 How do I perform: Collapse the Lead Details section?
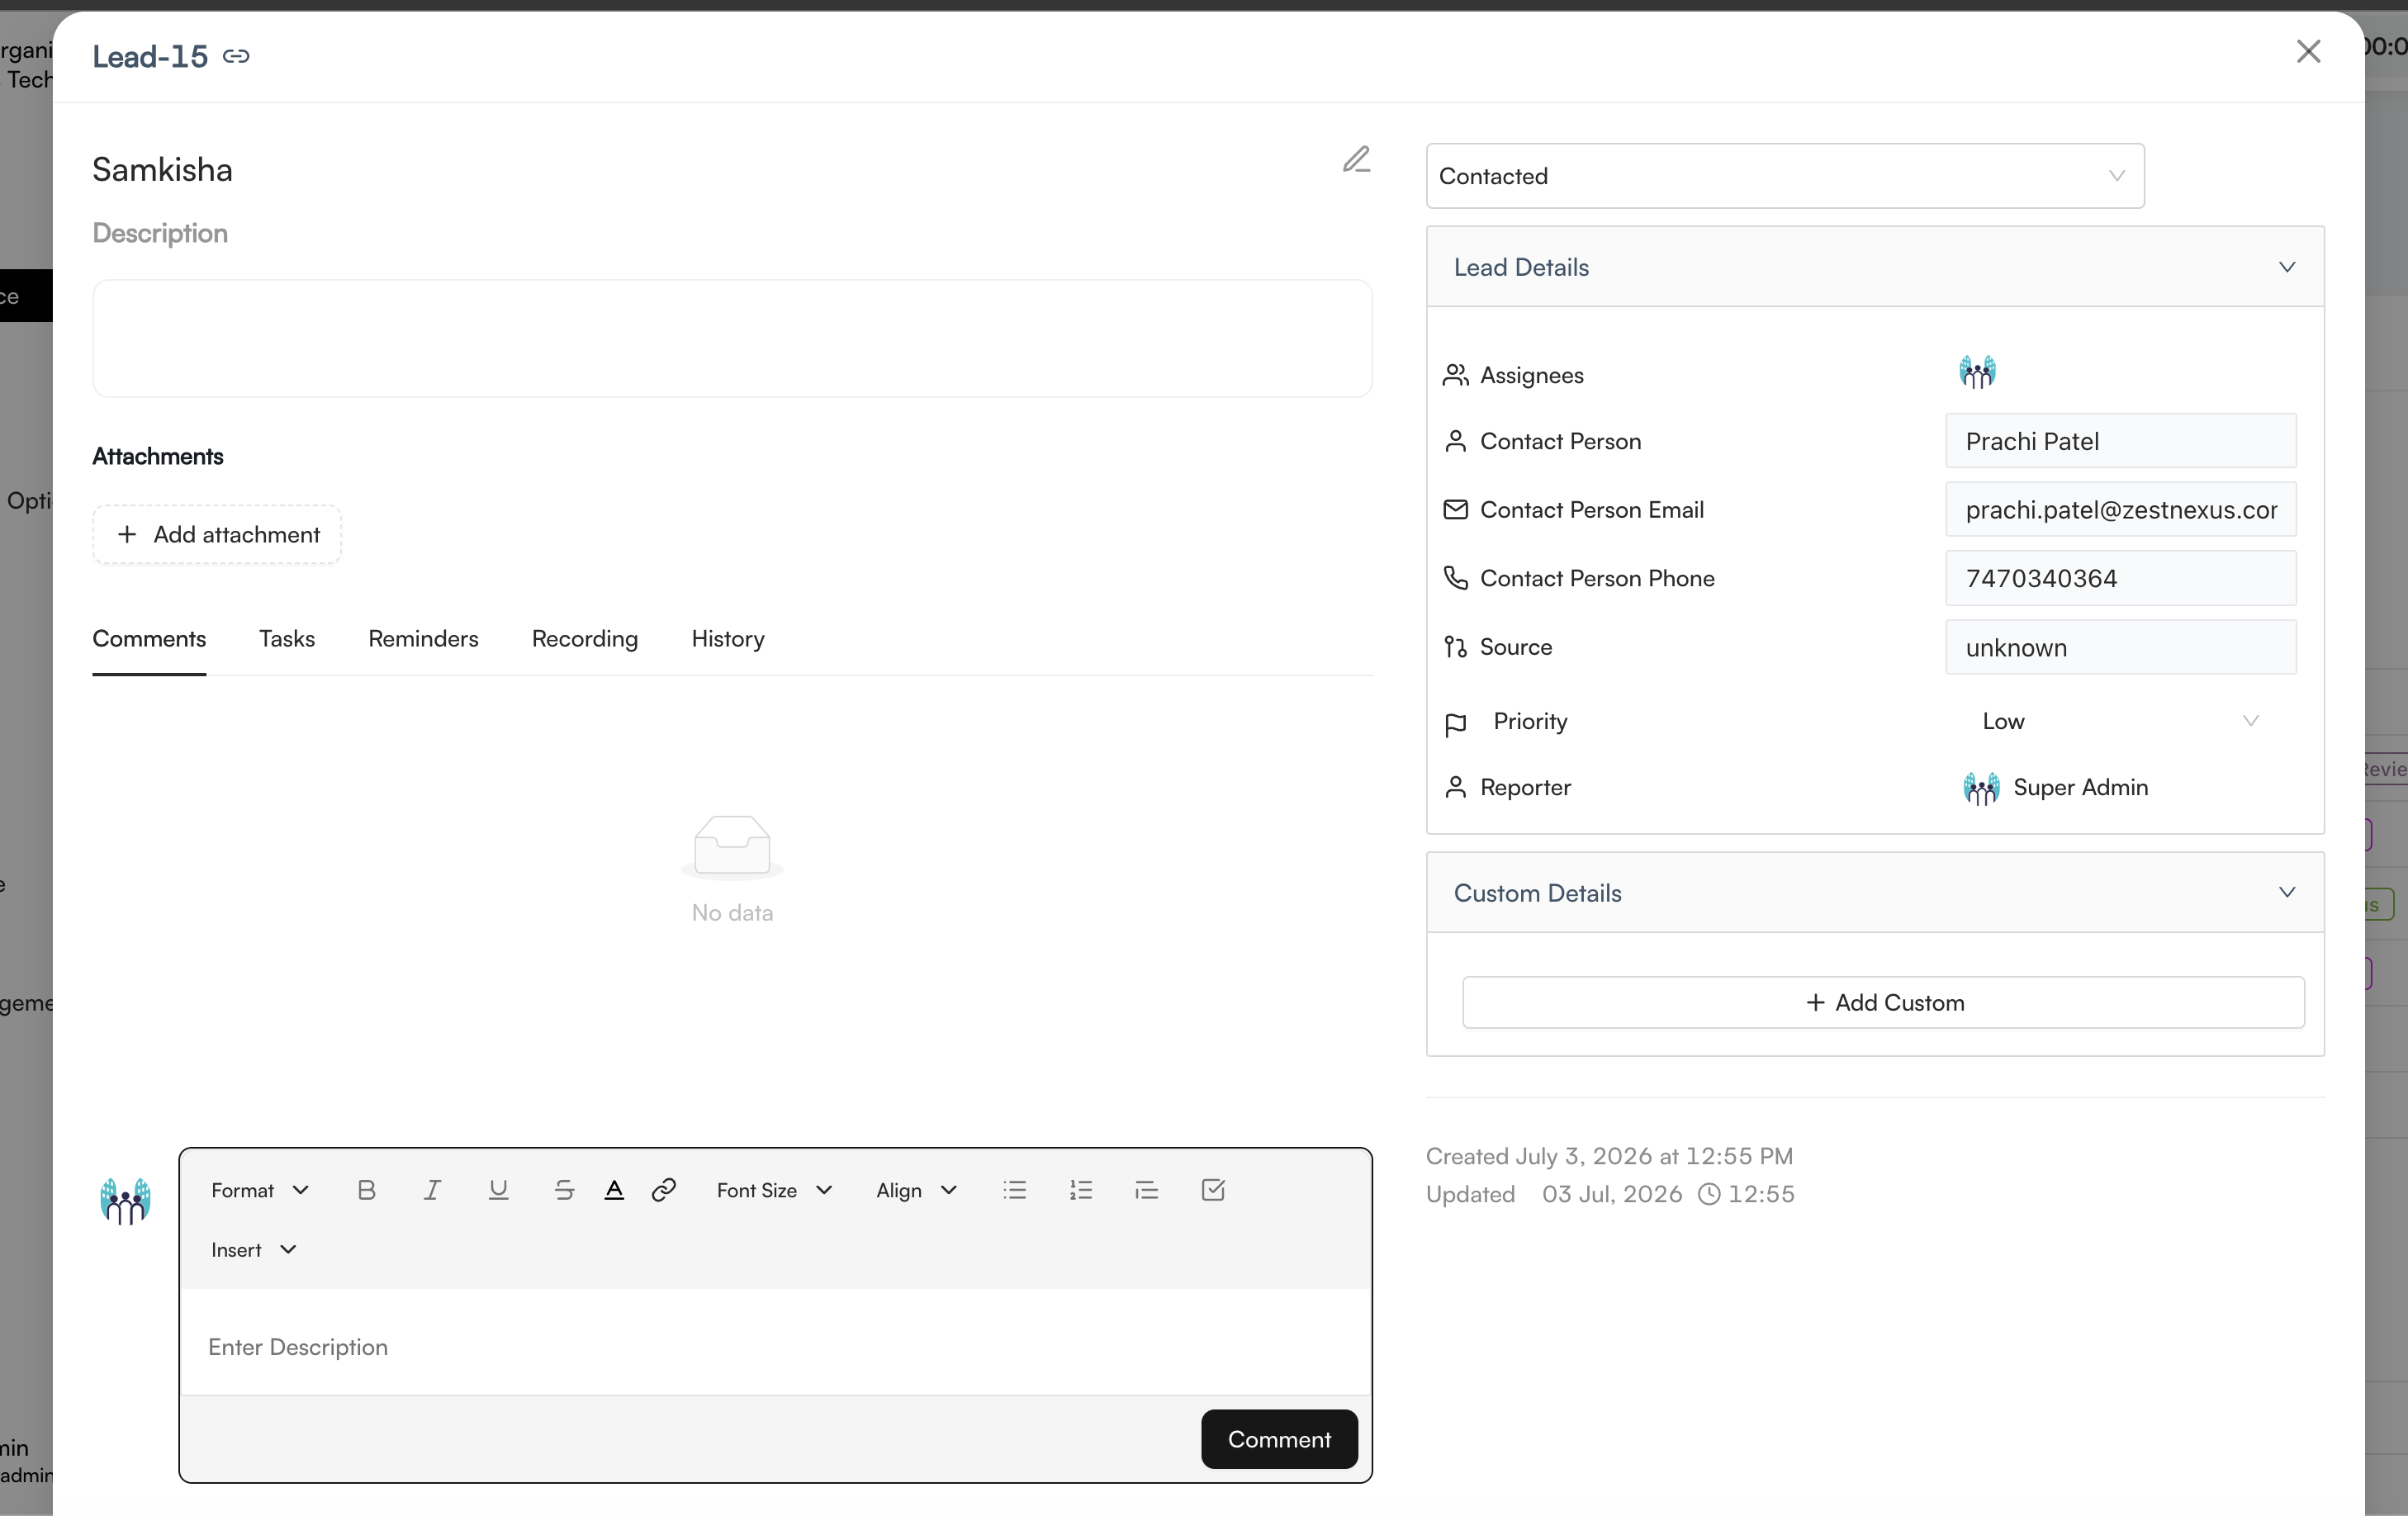tap(1875, 267)
